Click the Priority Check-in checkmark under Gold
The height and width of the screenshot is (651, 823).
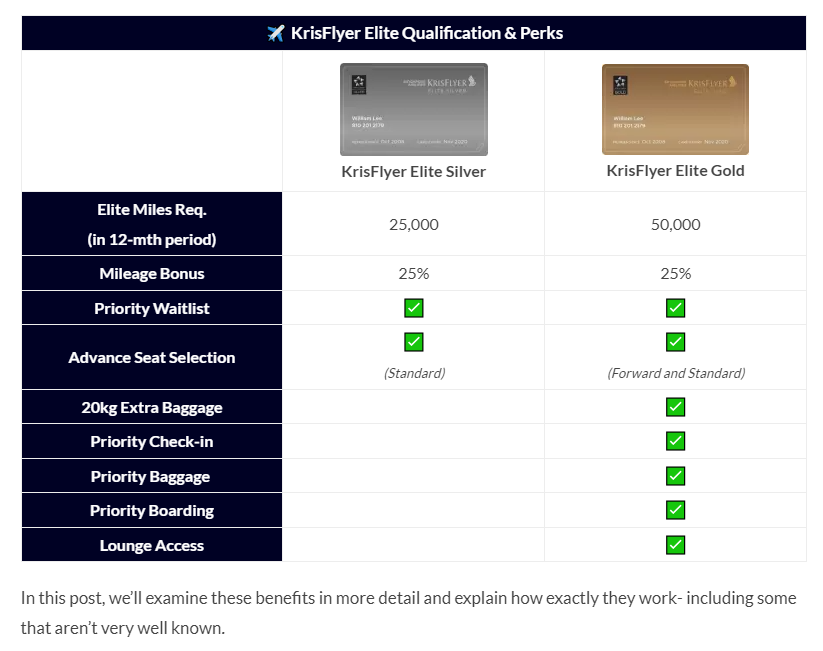tap(676, 441)
